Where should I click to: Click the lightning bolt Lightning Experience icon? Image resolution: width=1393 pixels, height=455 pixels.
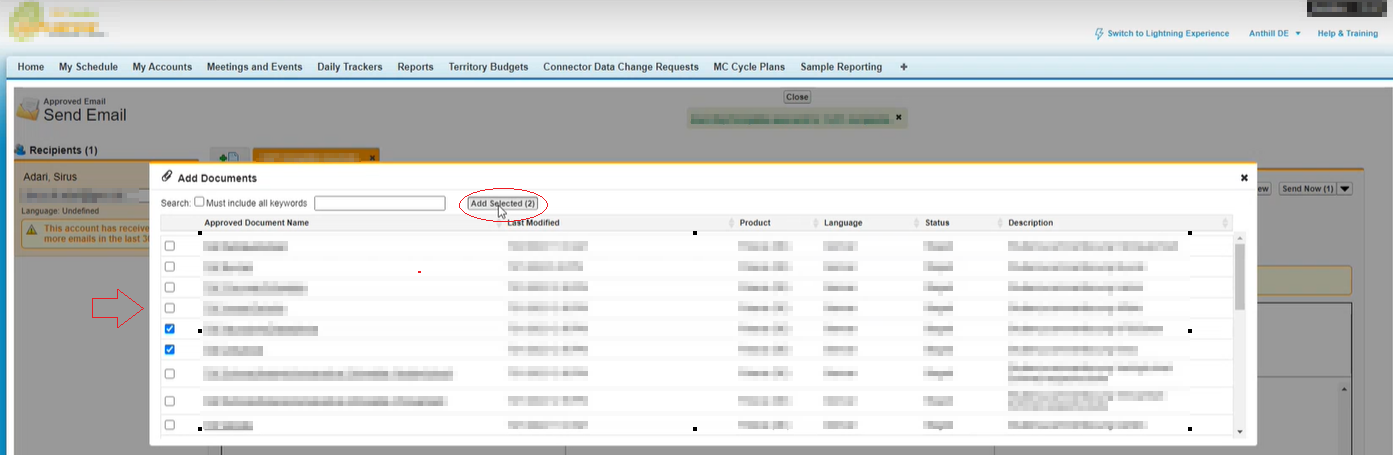click(x=1099, y=33)
